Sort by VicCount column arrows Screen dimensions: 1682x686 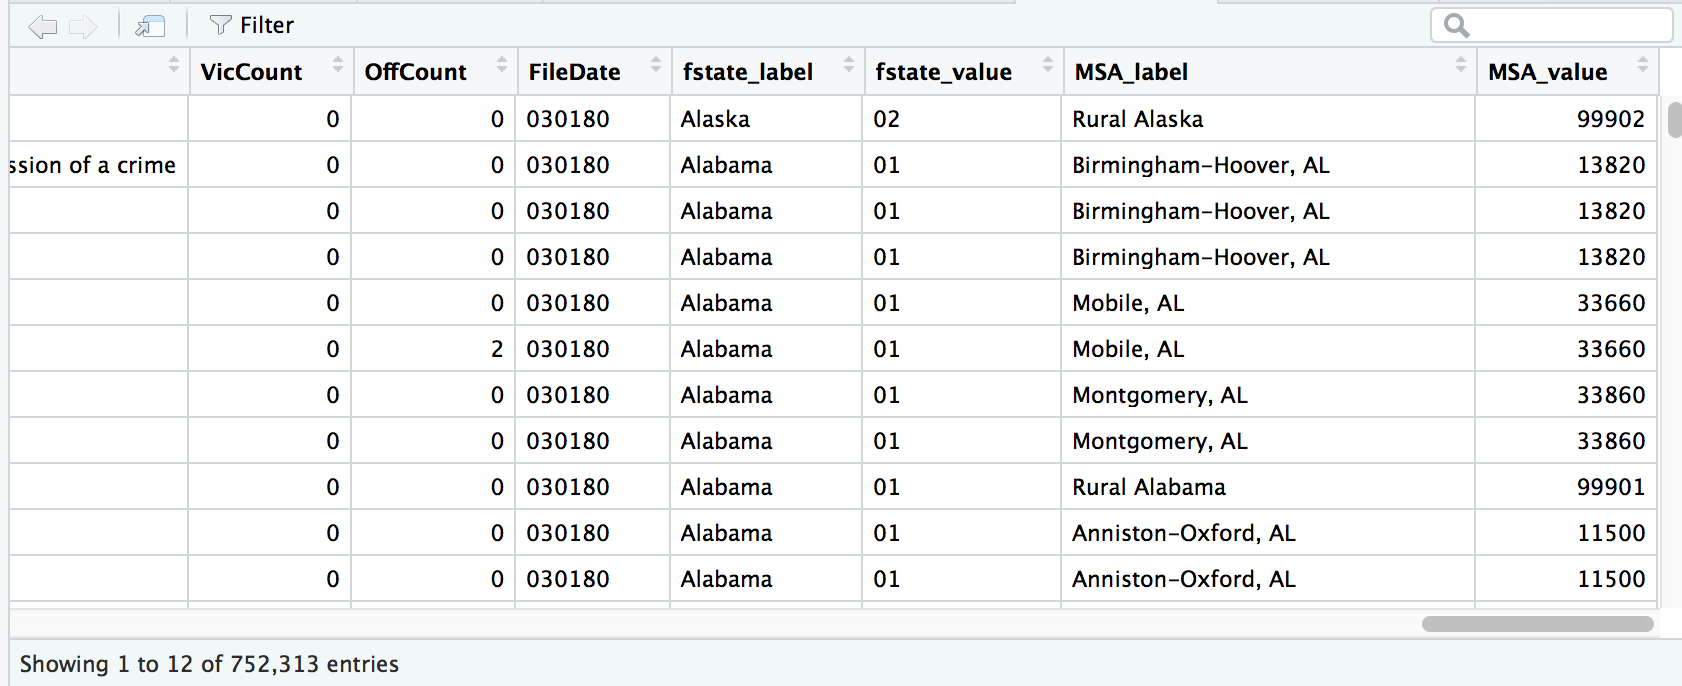(338, 65)
